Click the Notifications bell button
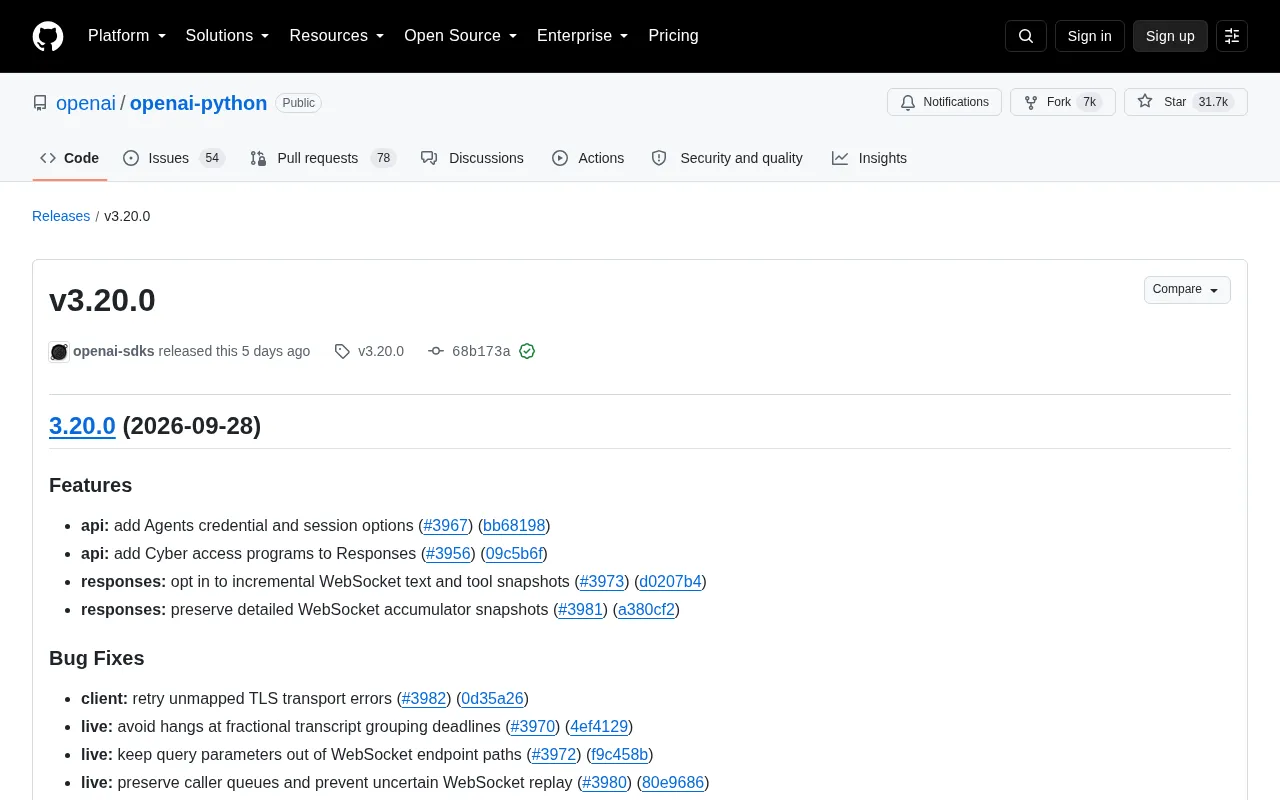The image size is (1280, 800). point(944,102)
